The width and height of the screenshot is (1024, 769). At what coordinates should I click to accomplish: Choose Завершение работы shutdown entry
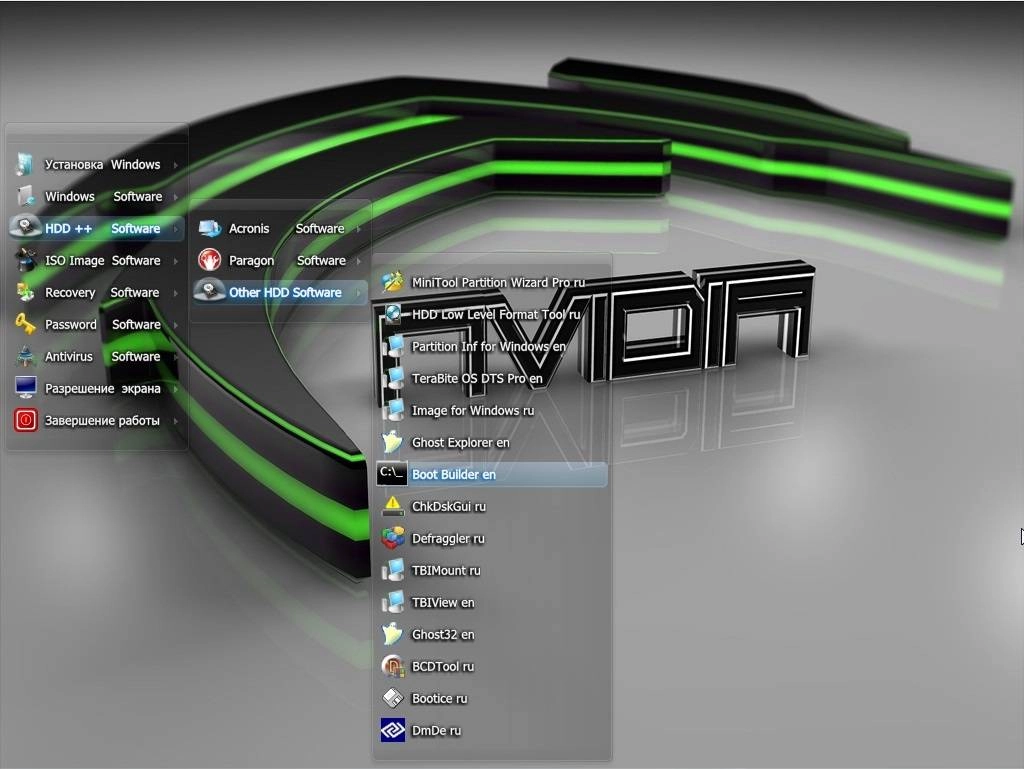click(x=97, y=420)
